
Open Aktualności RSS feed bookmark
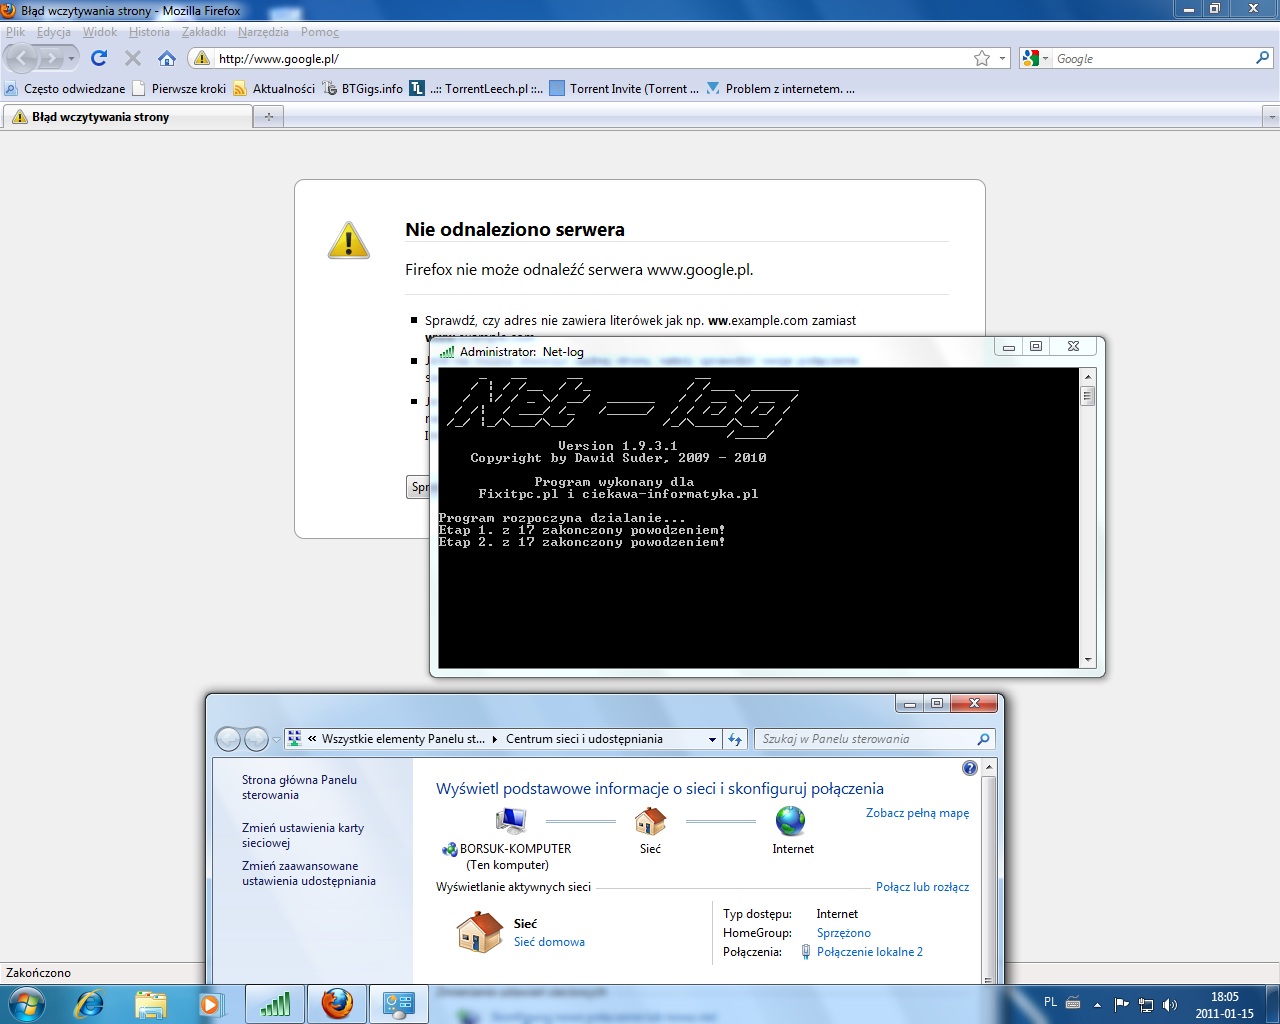274,88
